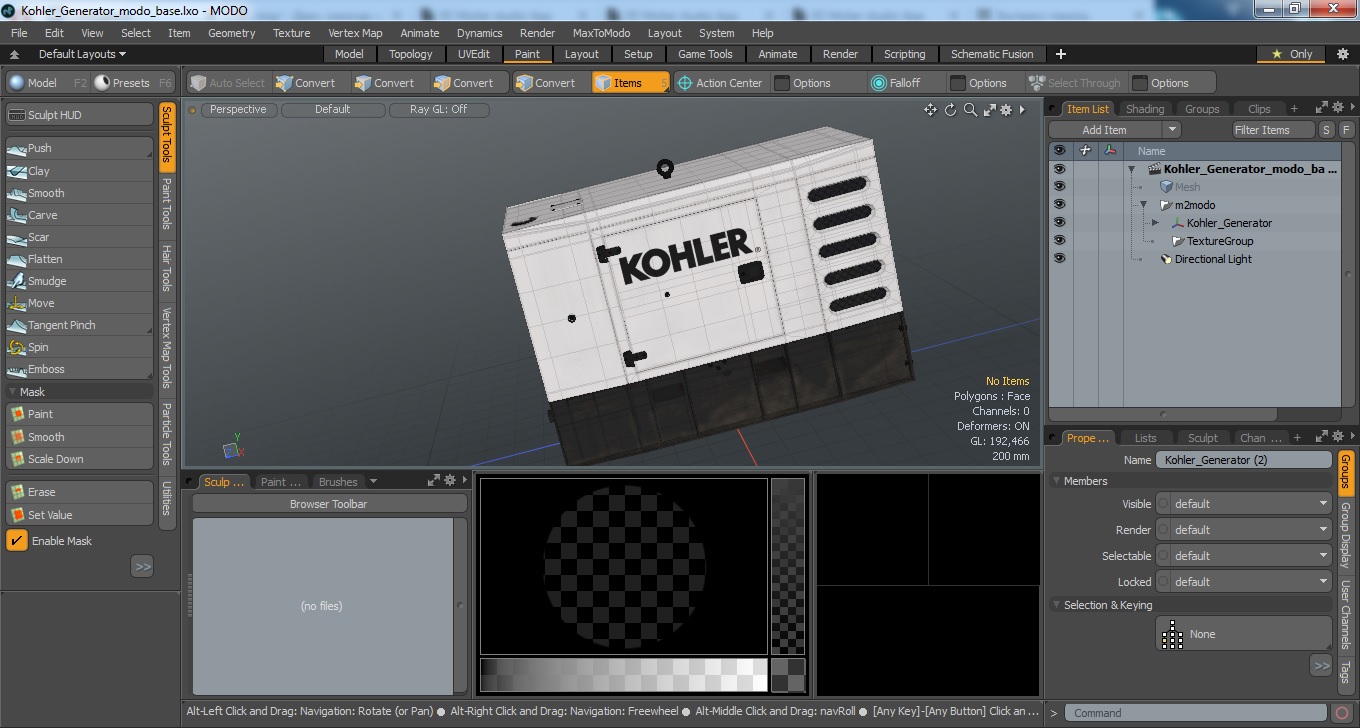Open the Shading panel tab
Image resolution: width=1360 pixels, height=728 pixels.
[x=1145, y=109]
